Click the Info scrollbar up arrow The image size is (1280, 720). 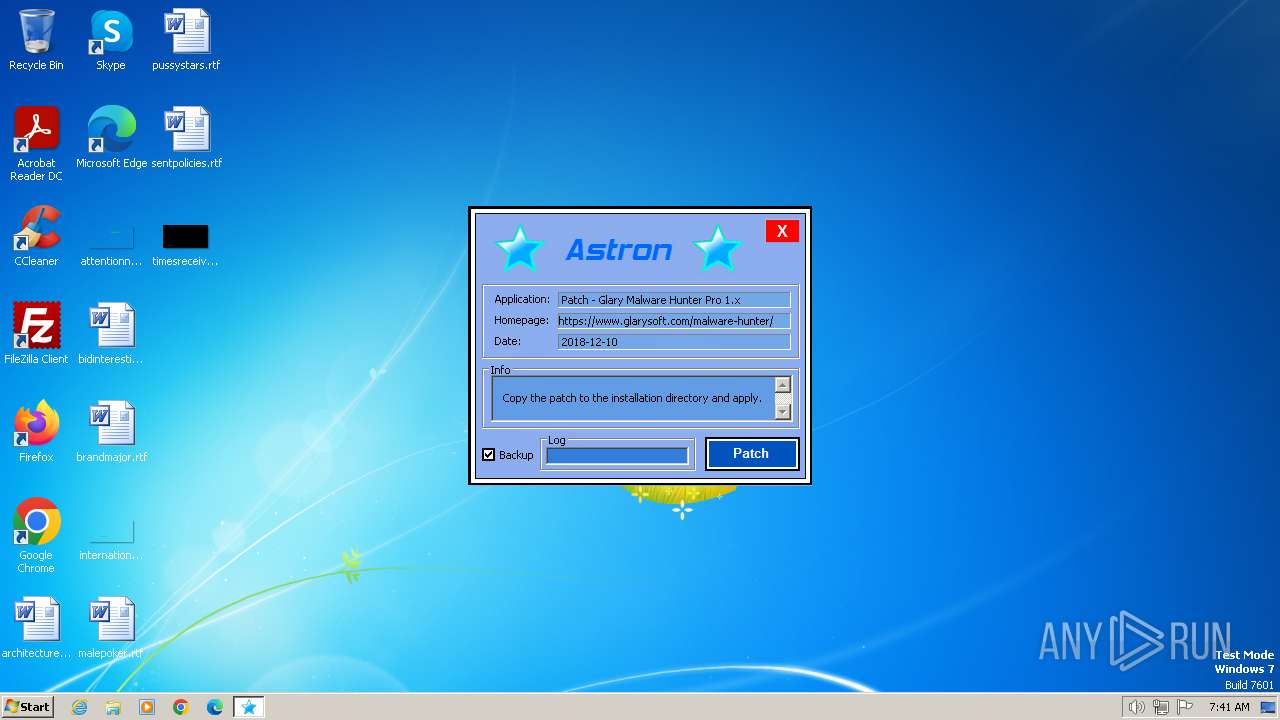tap(783, 385)
